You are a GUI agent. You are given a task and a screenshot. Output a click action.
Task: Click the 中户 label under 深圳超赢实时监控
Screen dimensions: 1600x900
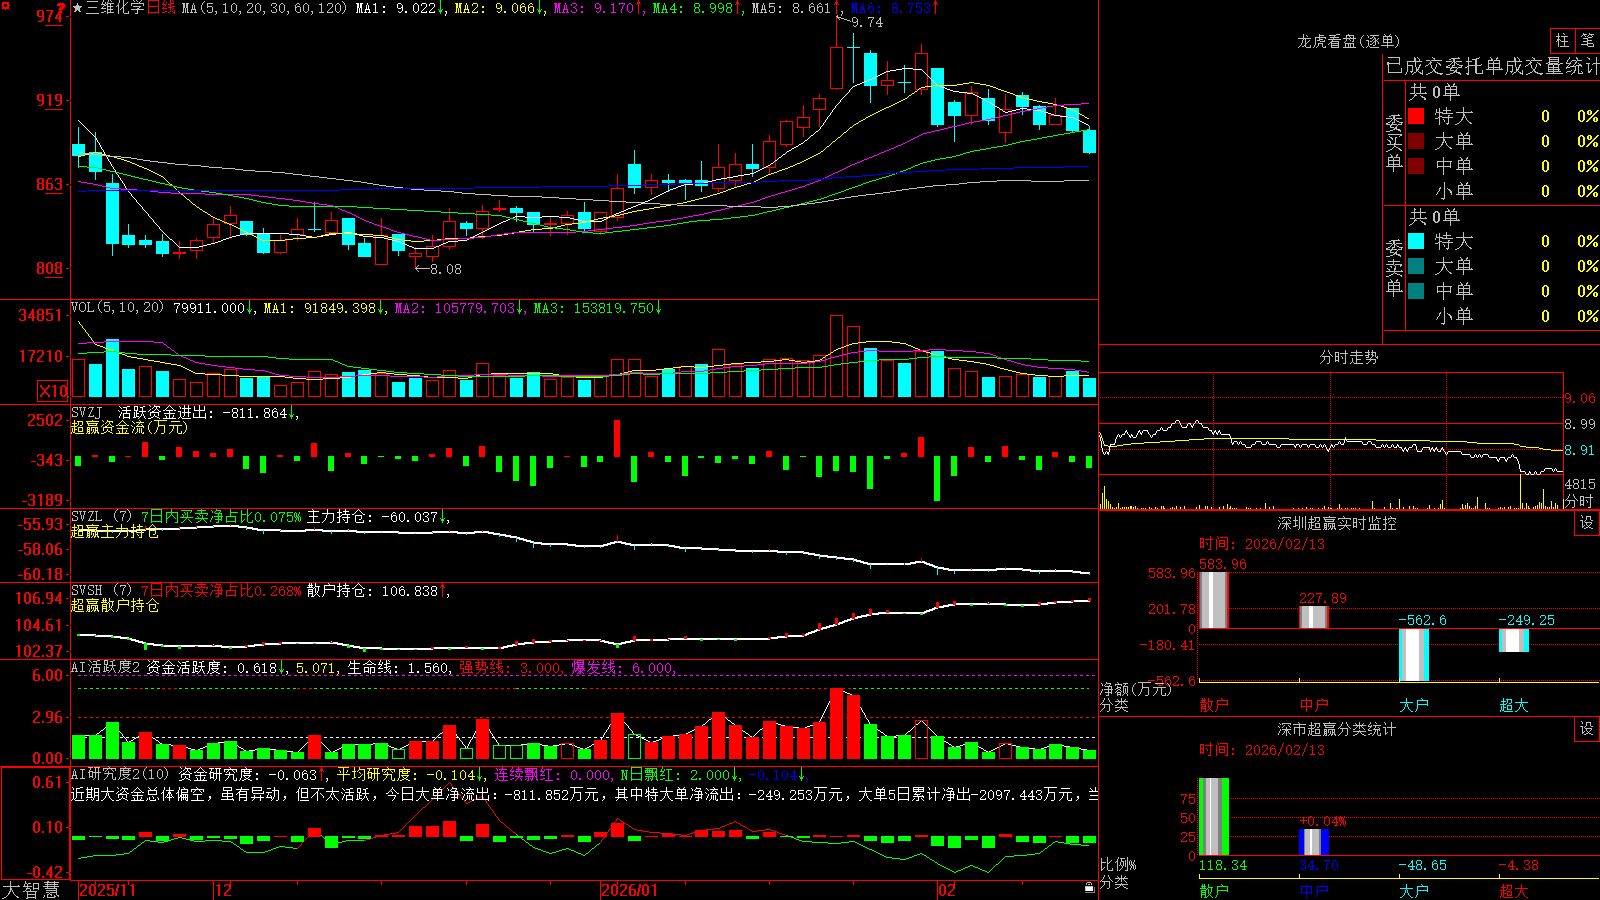[1314, 705]
